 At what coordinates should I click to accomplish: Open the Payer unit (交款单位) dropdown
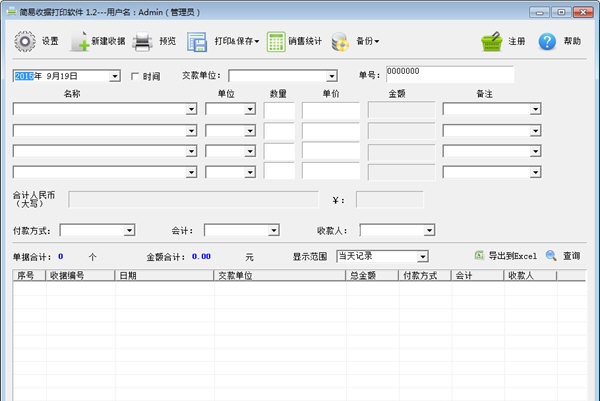pyautogui.click(x=331, y=76)
